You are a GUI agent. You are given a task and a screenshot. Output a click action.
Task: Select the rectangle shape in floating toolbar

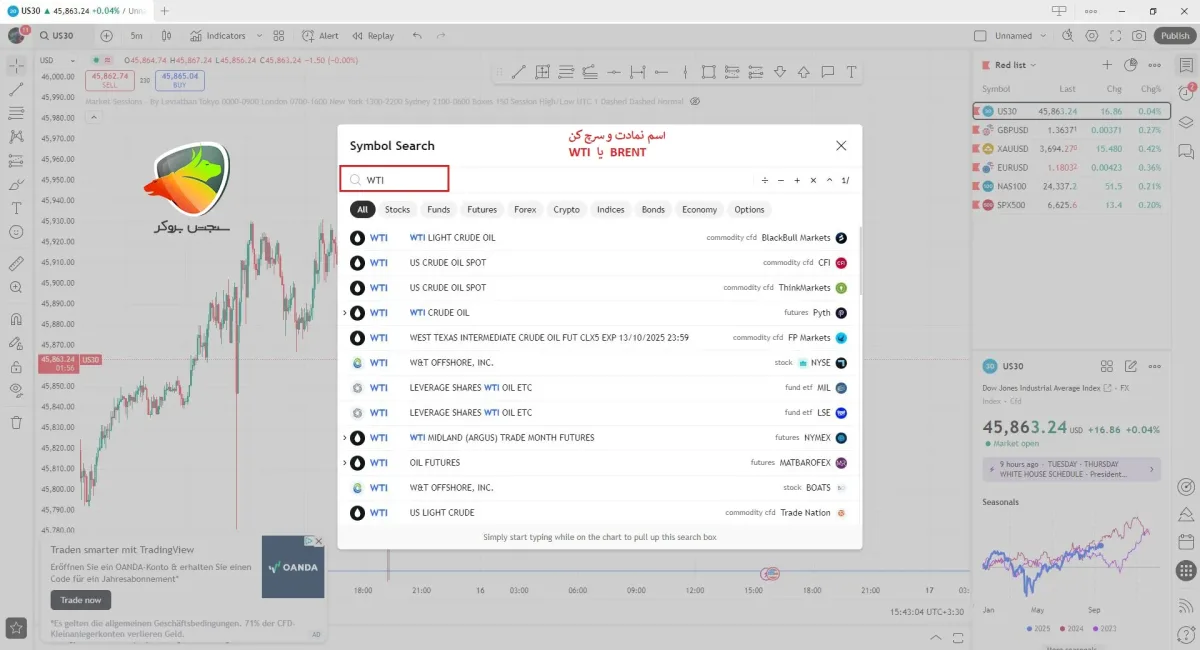pyautogui.click(x=708, y=72)
